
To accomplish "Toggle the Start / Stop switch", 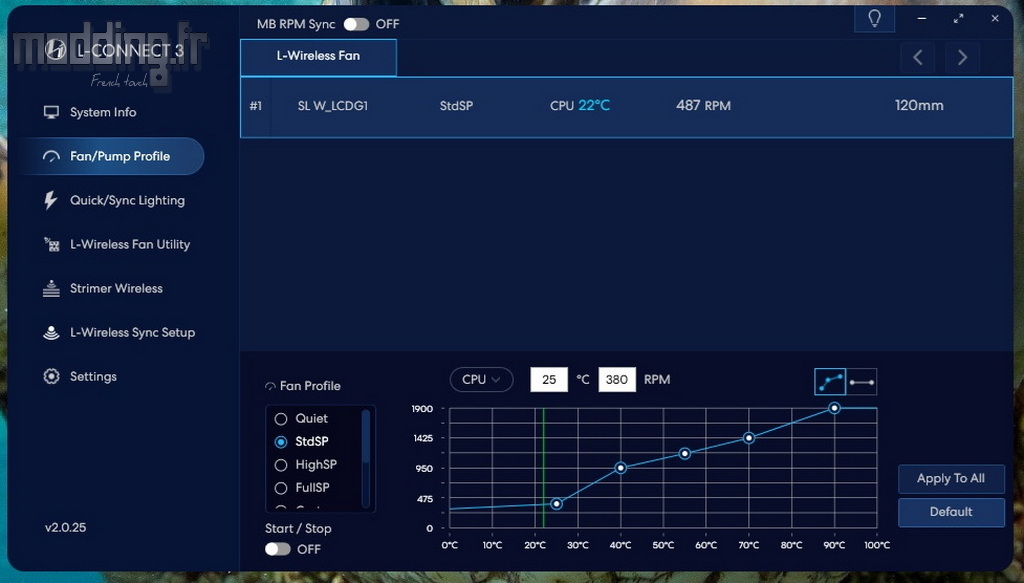I will (278, 549).
